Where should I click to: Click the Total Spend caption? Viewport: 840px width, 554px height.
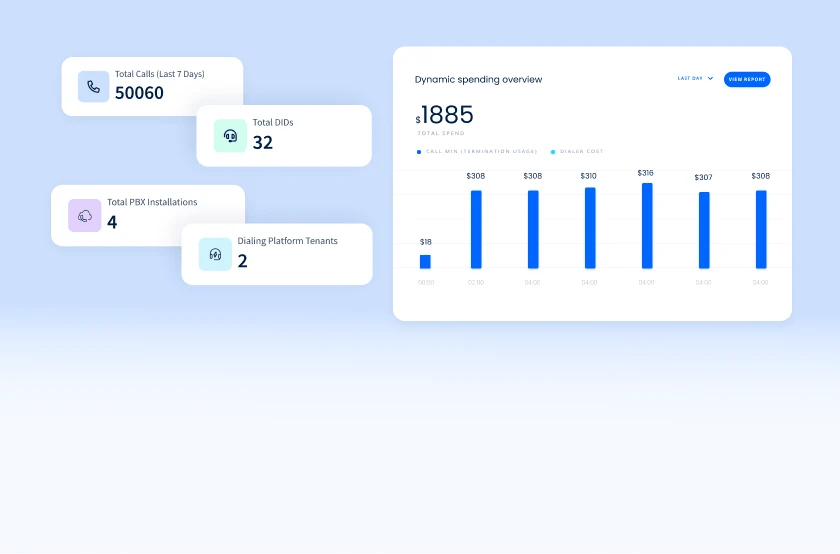(x=441, y=133)
